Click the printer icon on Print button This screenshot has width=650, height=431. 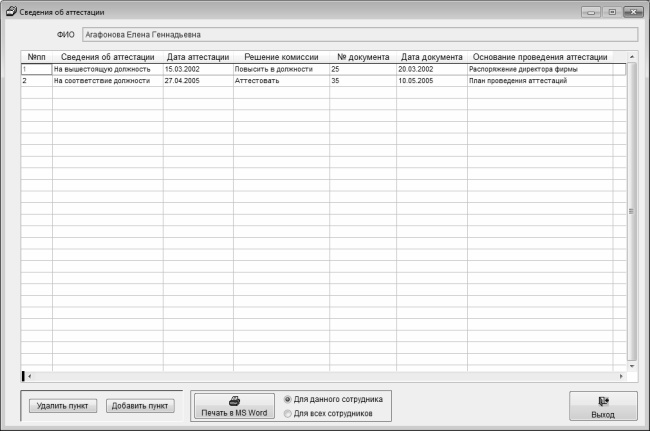click(234, 399)
